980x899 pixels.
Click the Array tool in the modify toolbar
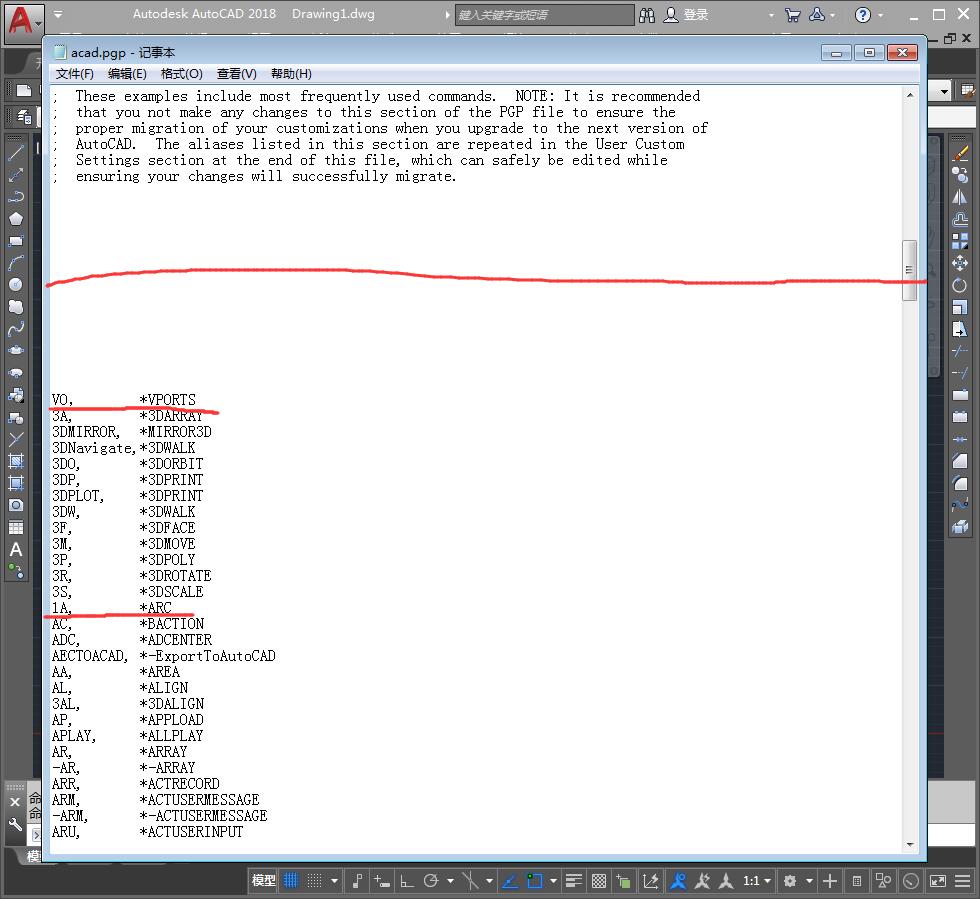click(x=960, y=241)
